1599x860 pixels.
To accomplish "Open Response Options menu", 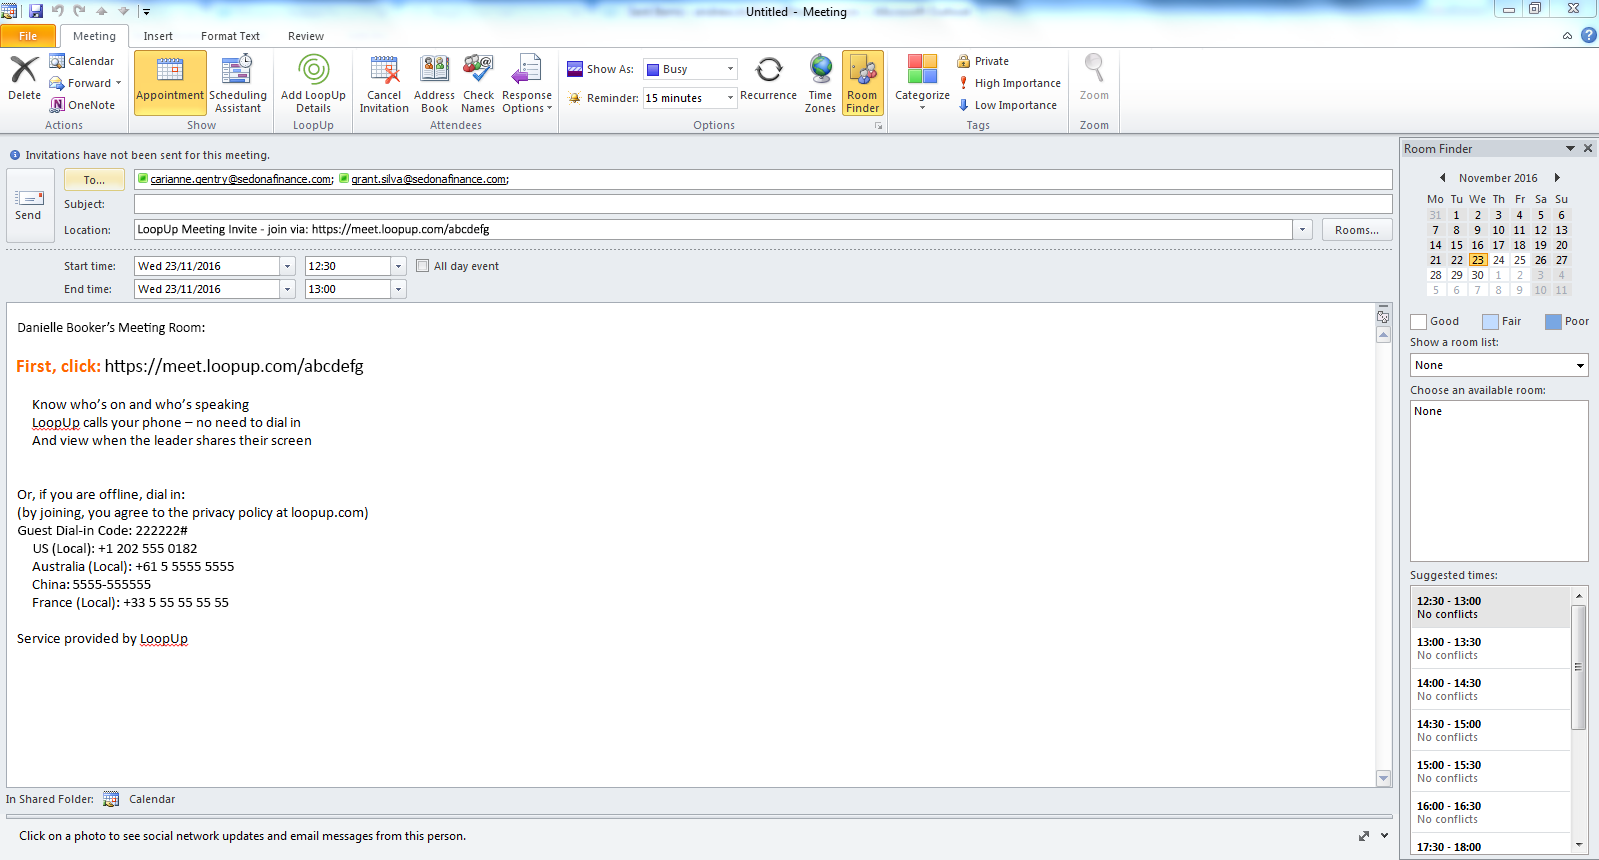I will [x=526, y=83].
